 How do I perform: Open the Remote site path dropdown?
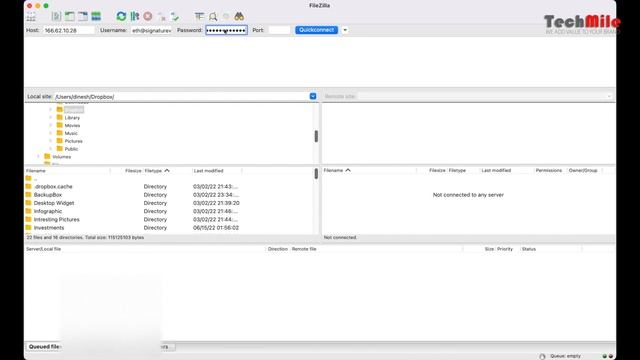click(x=609, y=96)
